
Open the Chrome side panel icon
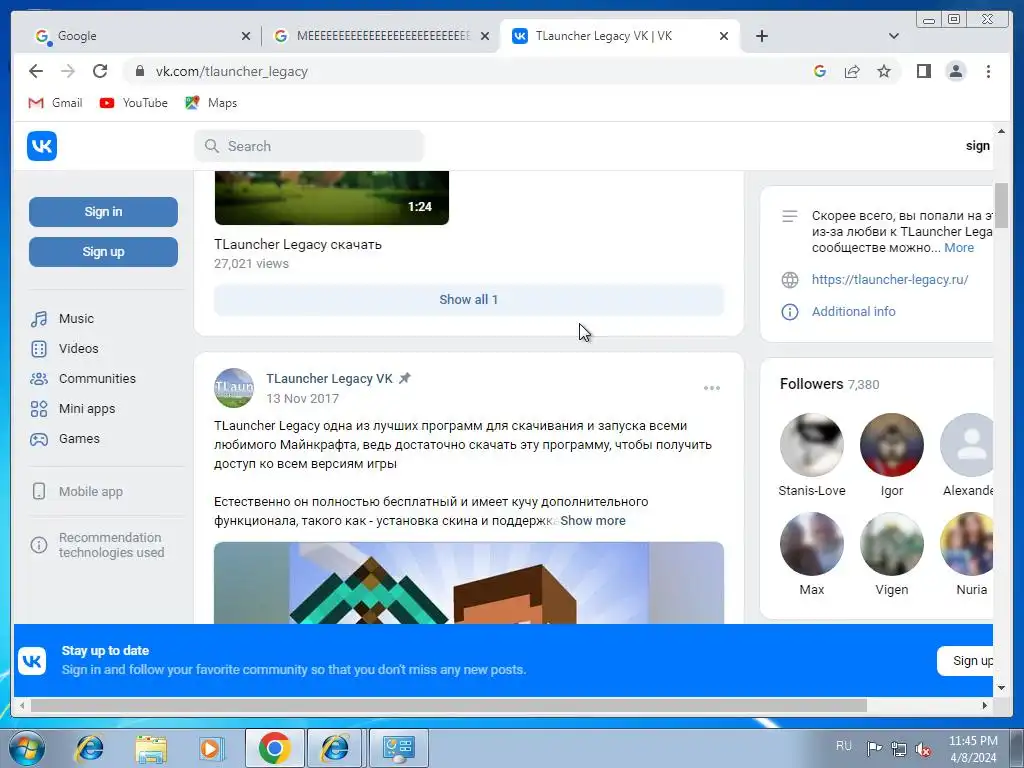click(923, 71)
